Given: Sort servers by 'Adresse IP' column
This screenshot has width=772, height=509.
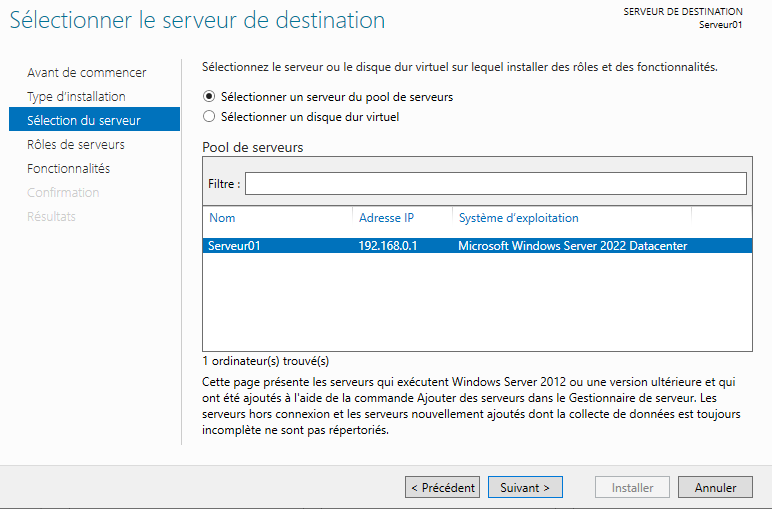Looking at the screenshot, I should 386,218.
